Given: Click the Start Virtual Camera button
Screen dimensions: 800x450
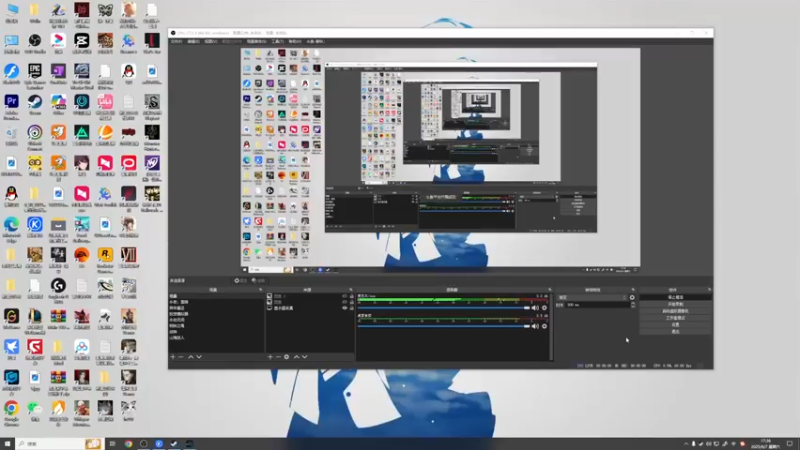Looking at the screenshot, I should pos(675,311).
